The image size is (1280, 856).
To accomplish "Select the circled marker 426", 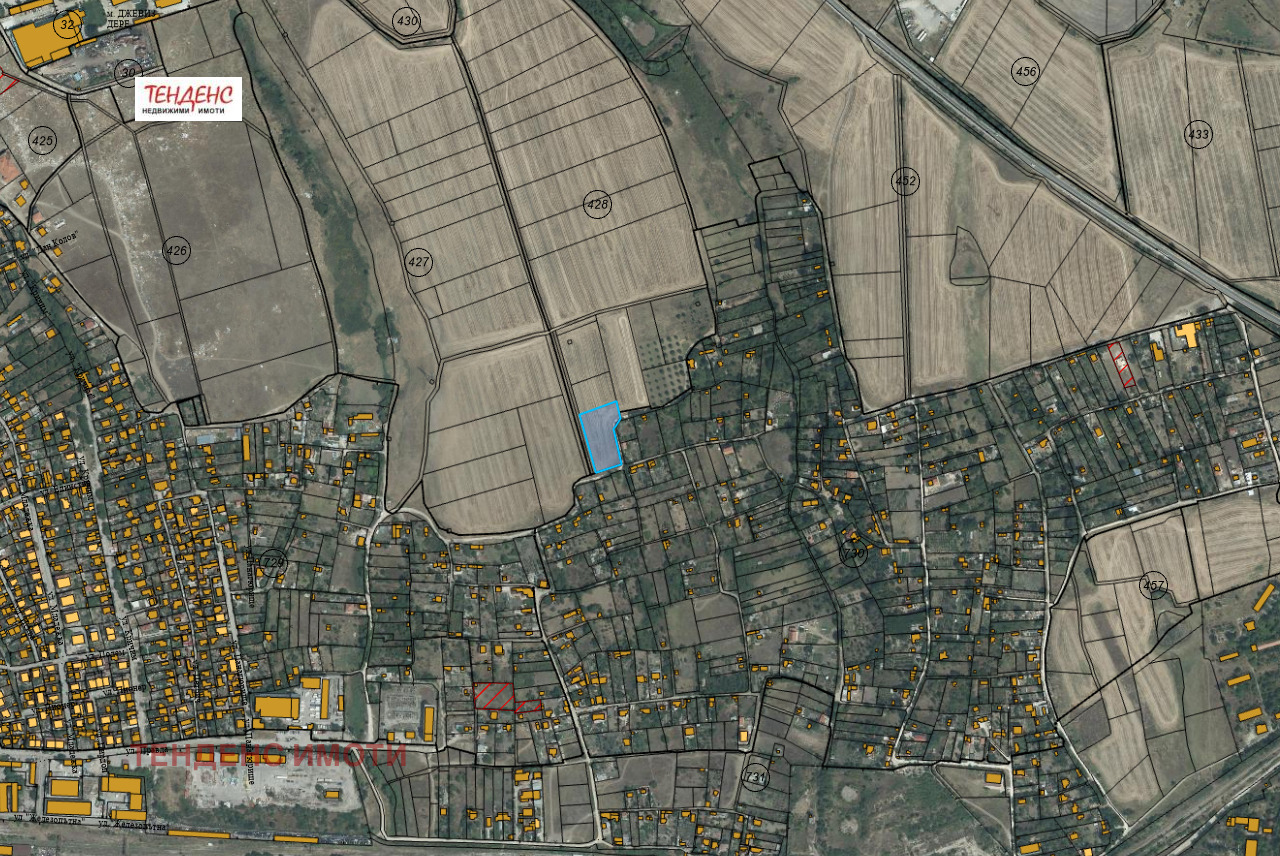I will [176, 250].
